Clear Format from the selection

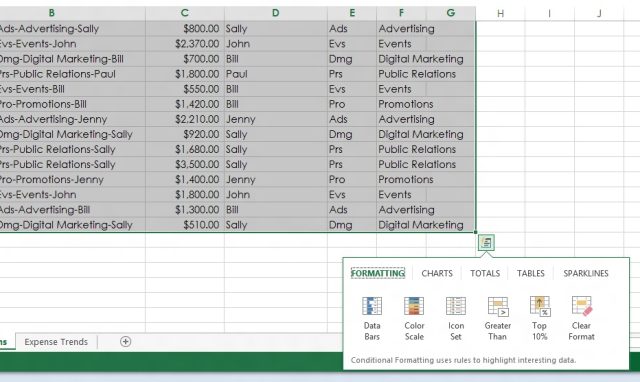(x=581, y=319)
